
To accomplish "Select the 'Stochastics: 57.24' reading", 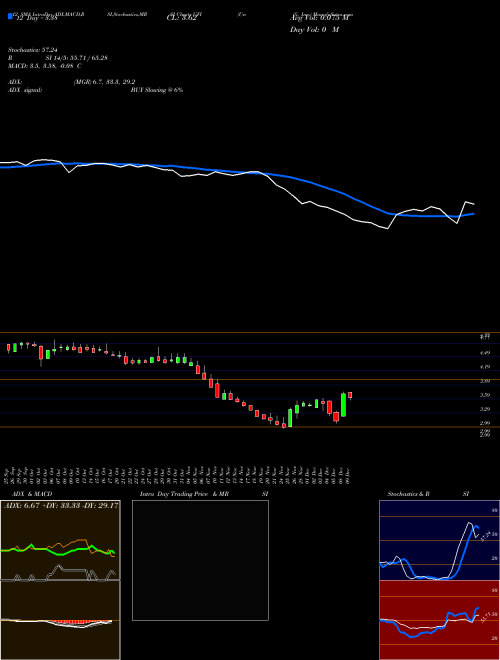I will [32, 50].
